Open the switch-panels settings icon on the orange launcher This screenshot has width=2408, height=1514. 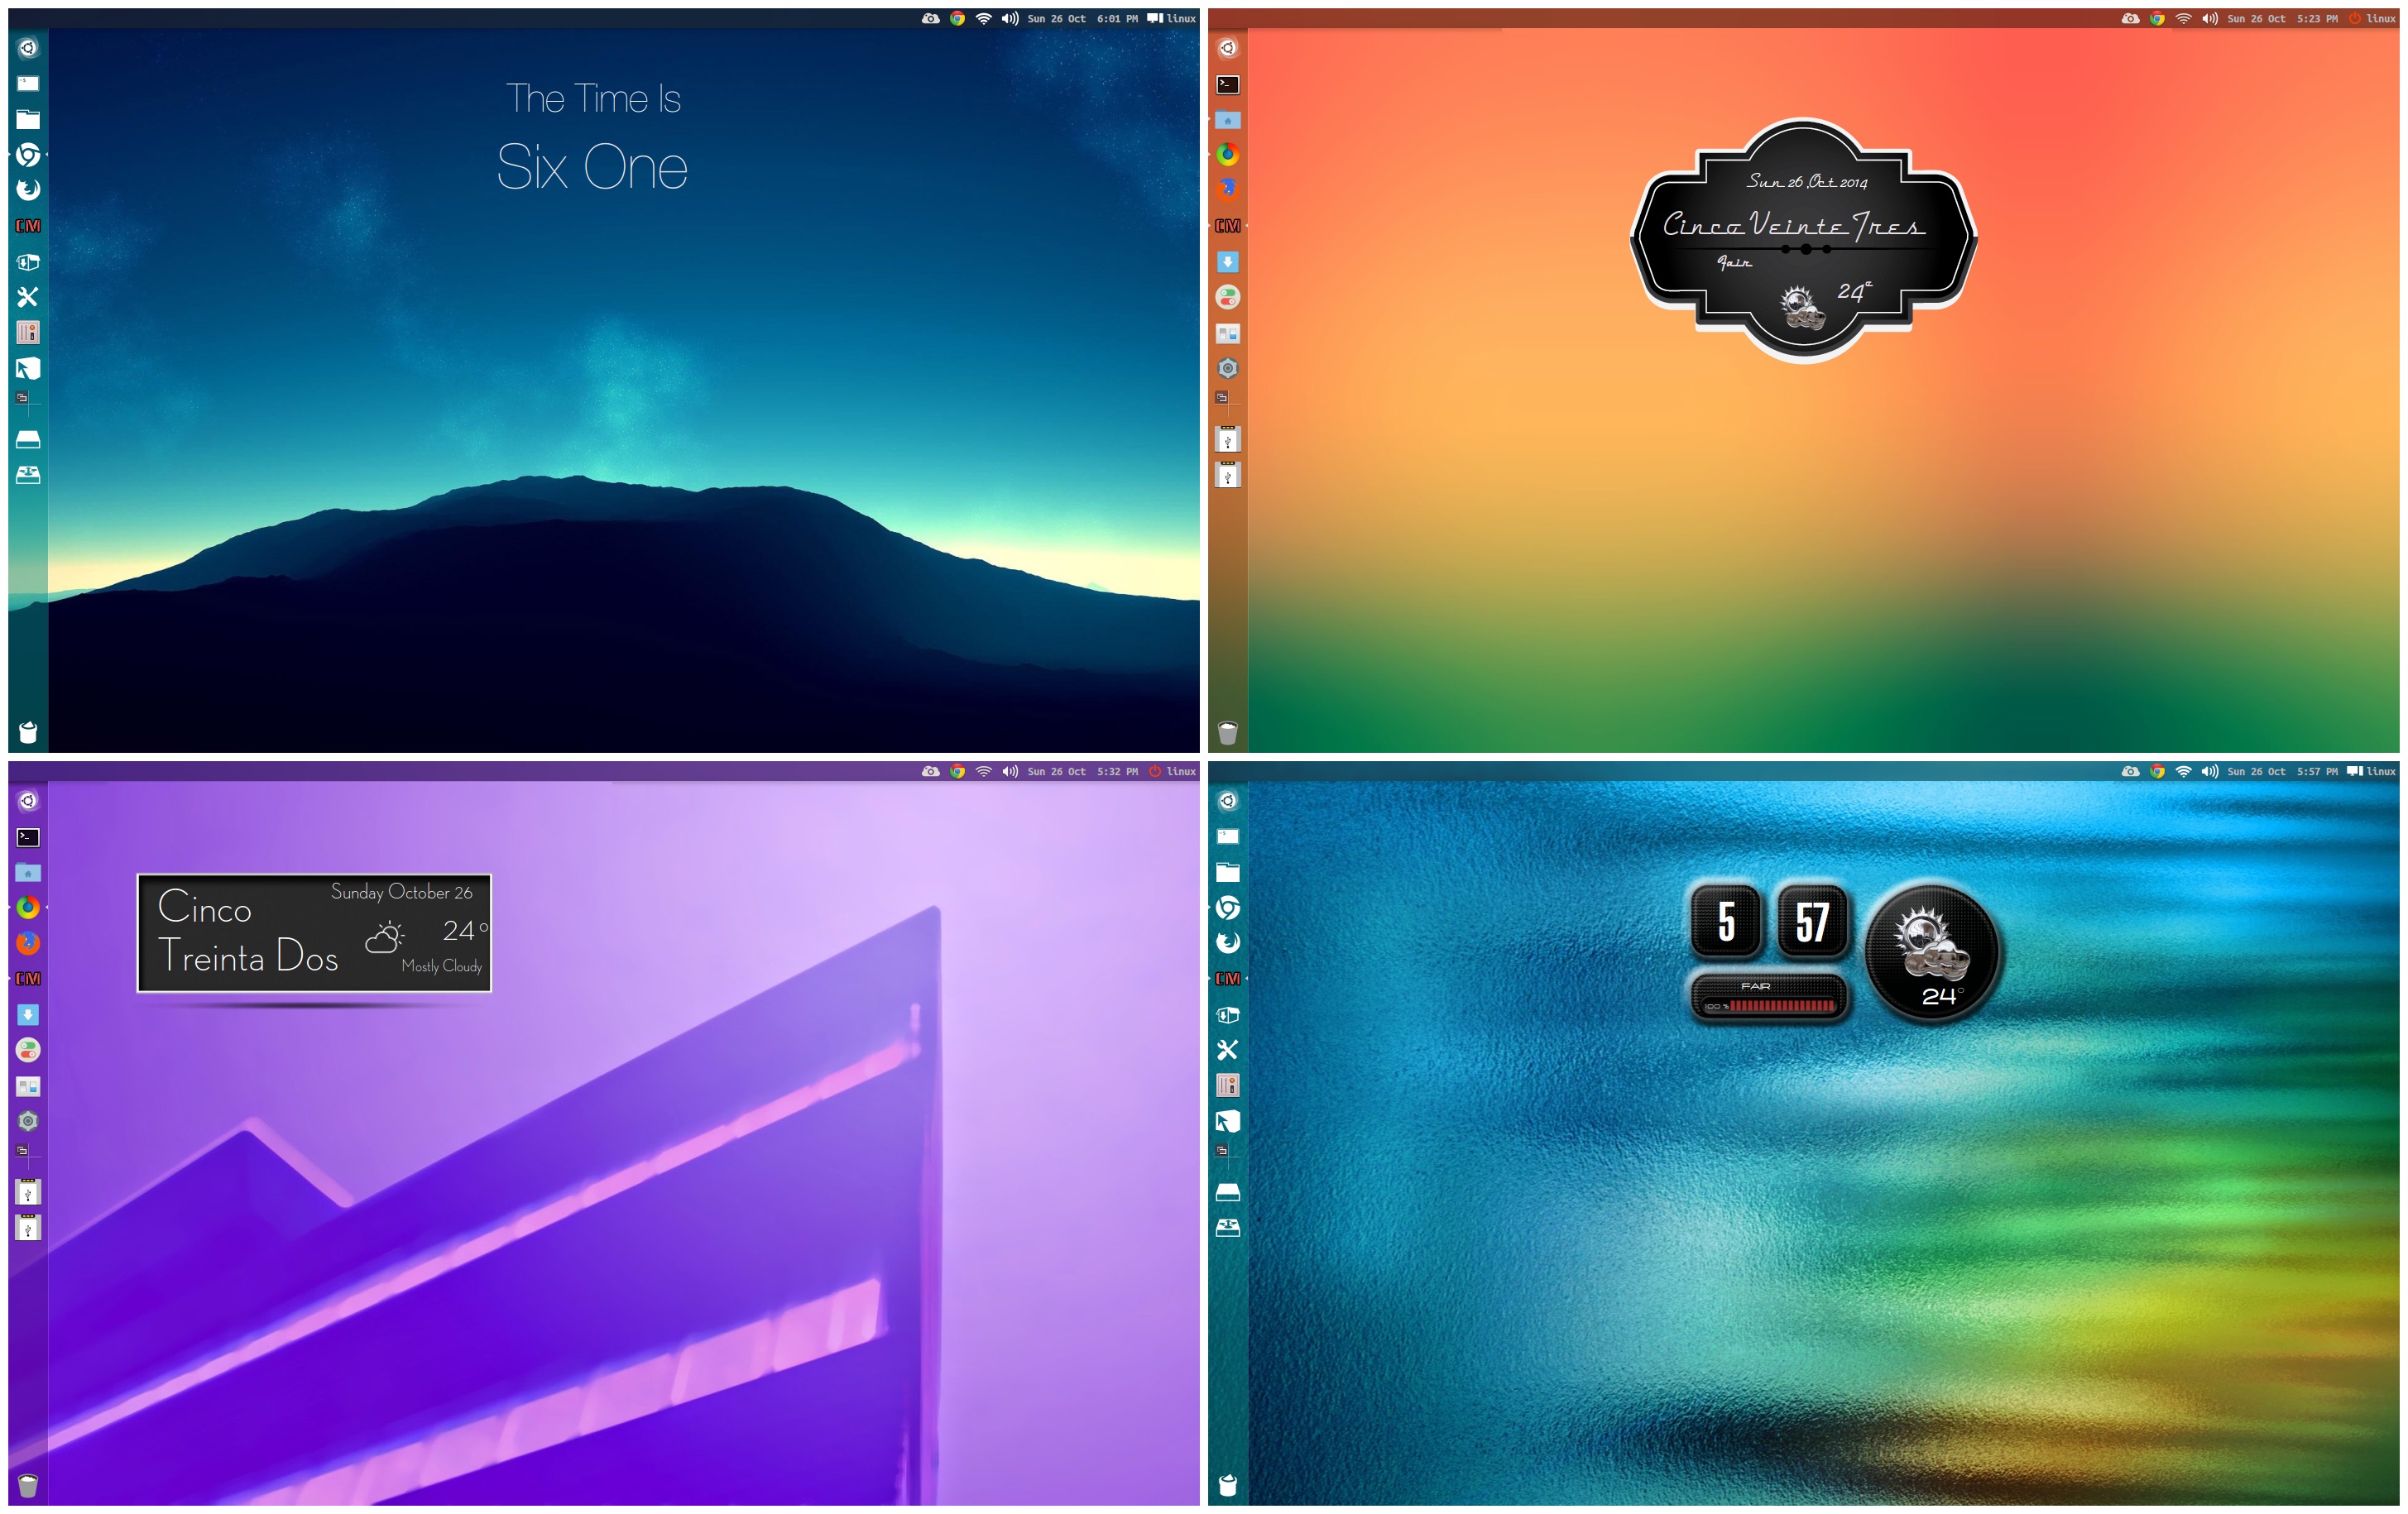[x=1228, y=333]
